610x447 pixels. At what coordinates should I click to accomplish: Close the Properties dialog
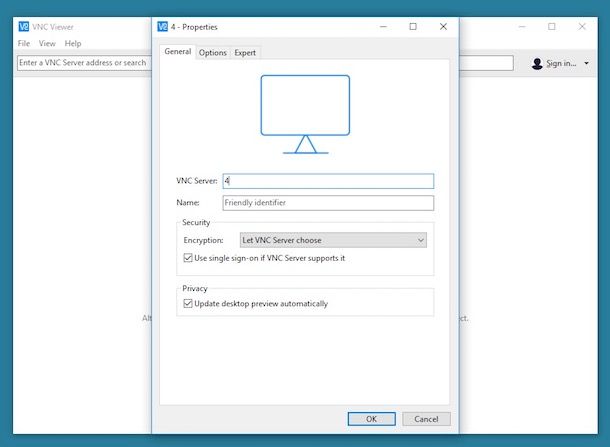coord(443,26)
